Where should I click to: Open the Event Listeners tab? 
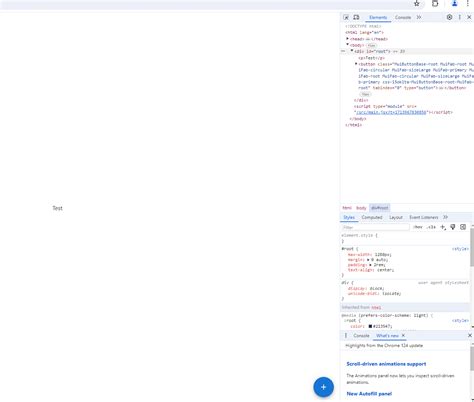tap(424, 217)
